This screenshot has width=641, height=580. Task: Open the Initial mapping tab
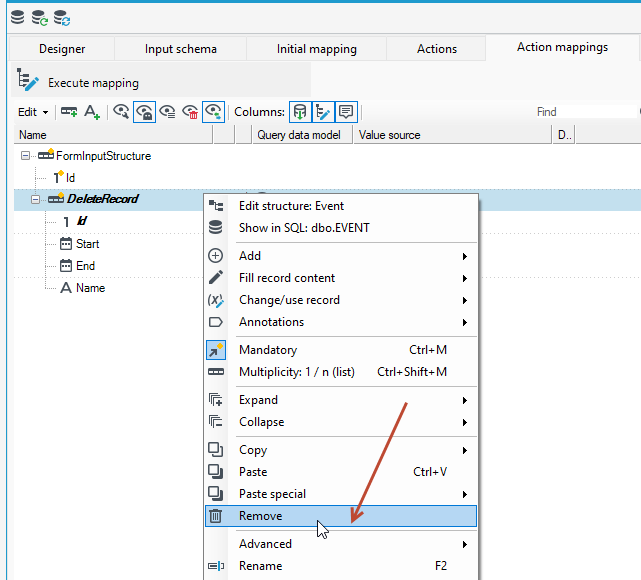316,49
